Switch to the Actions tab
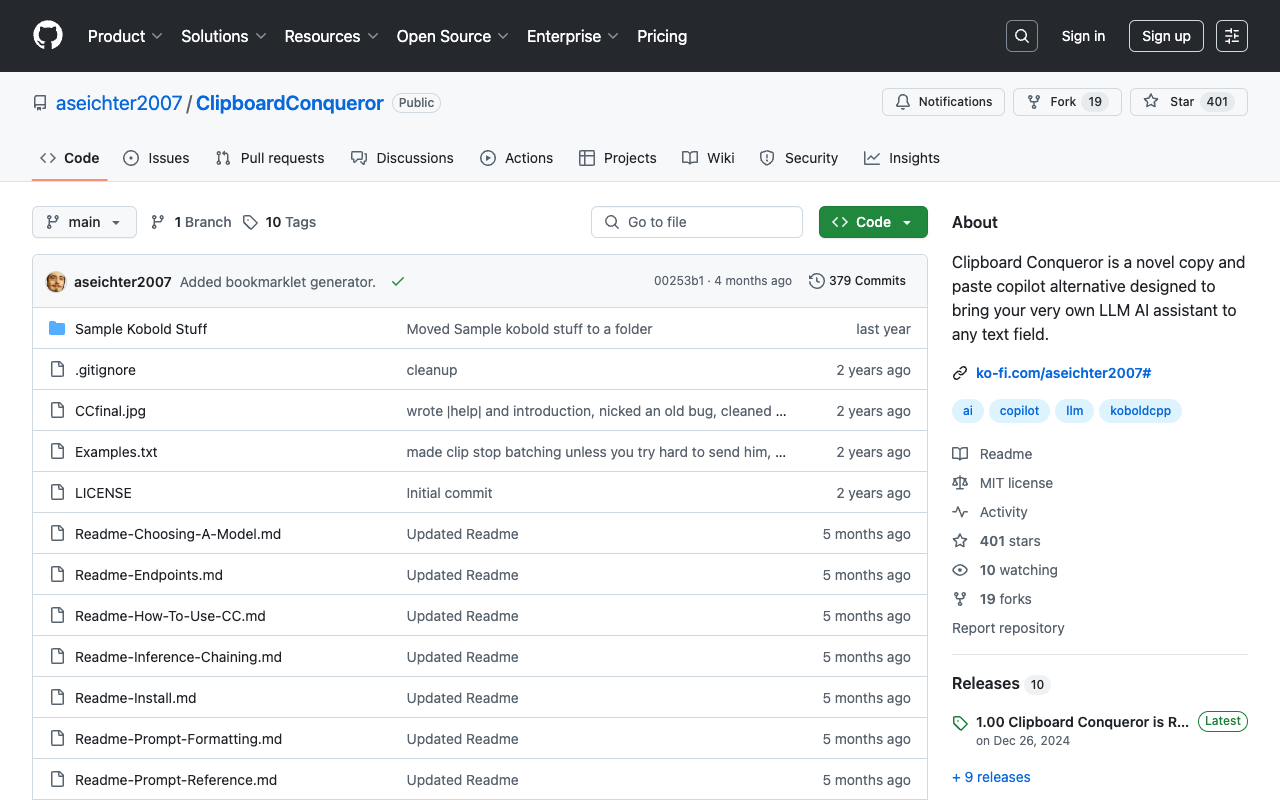The height and width of the screenshot is (800, 1280). 516,158
